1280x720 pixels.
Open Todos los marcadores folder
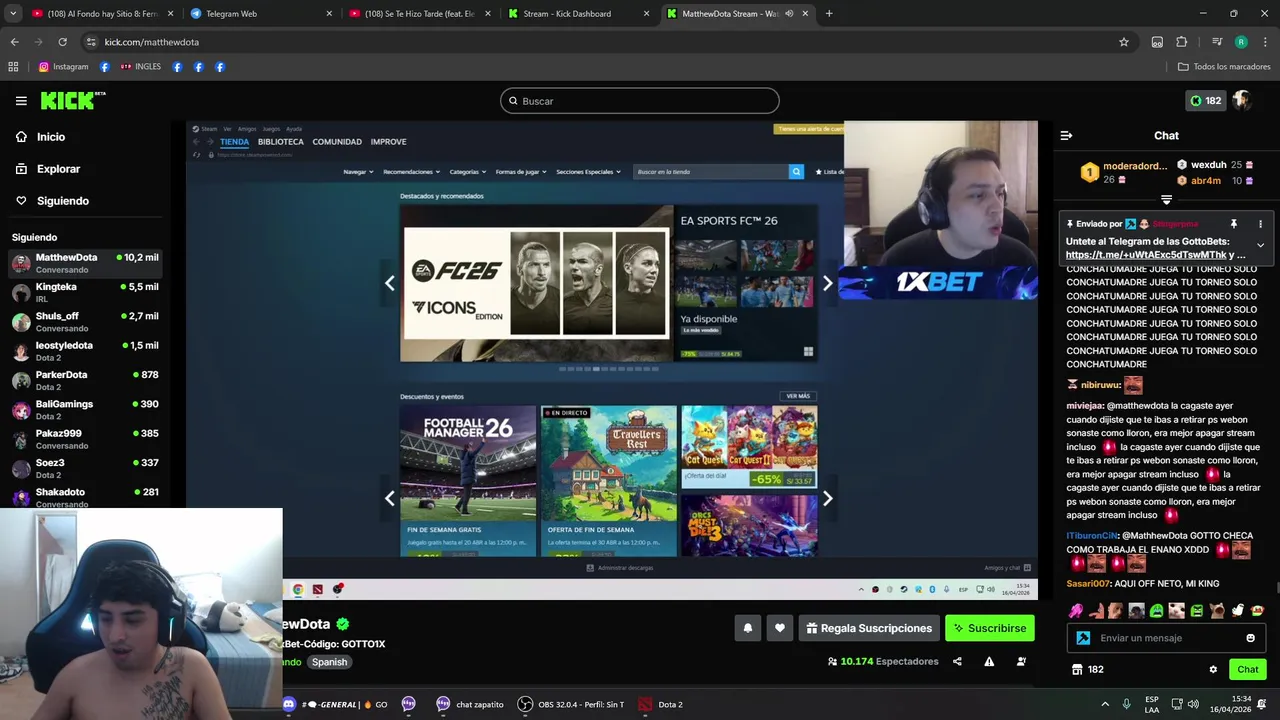point(1224,67)
